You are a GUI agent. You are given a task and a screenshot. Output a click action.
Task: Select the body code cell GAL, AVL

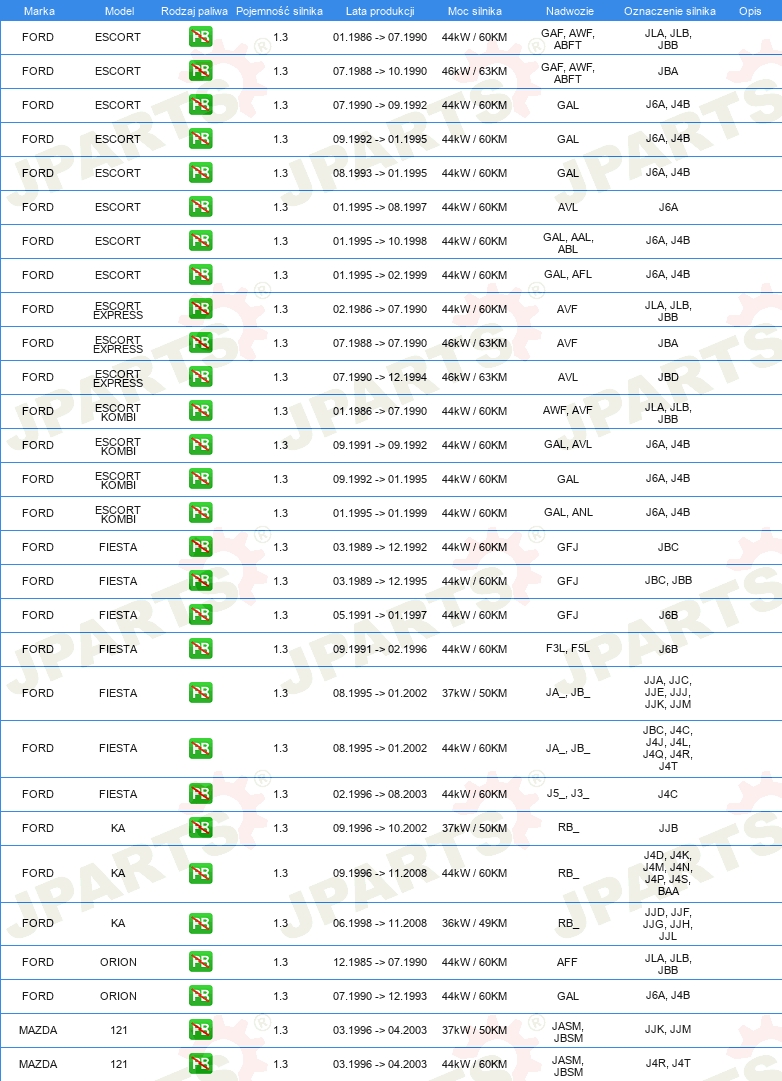(568, 445)
